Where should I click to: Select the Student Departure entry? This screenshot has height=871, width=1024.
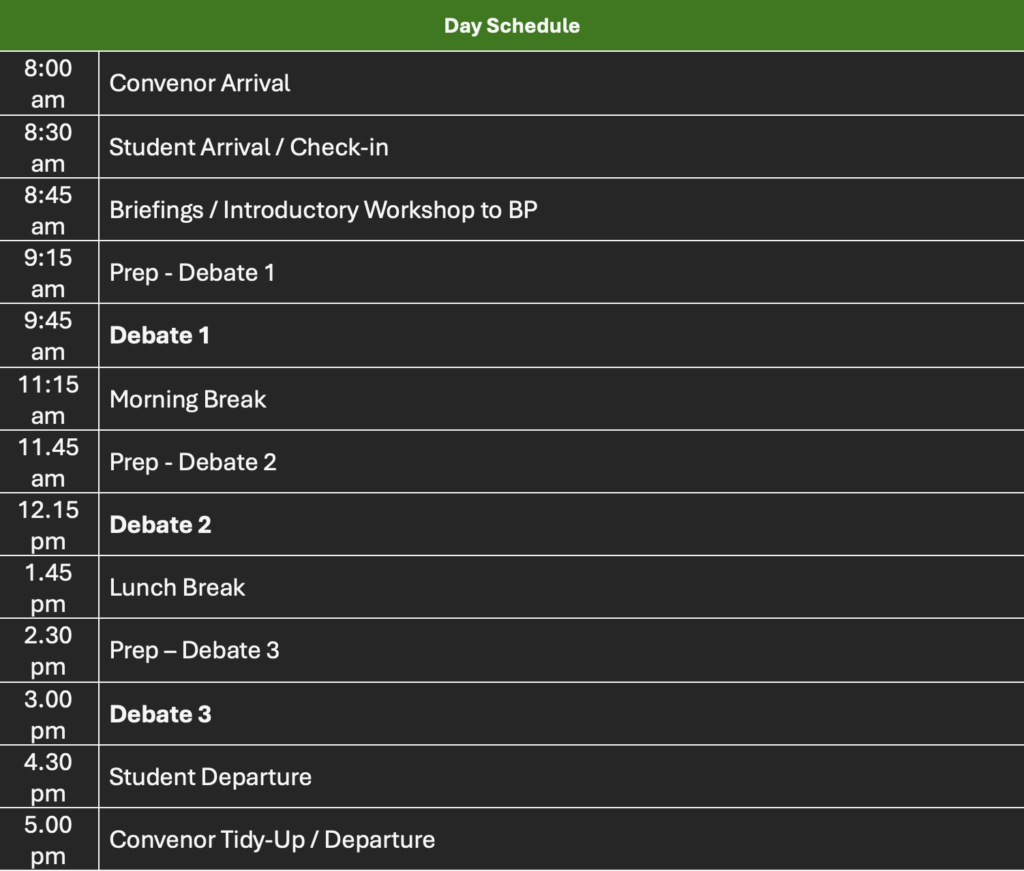(x=210, y=776)
